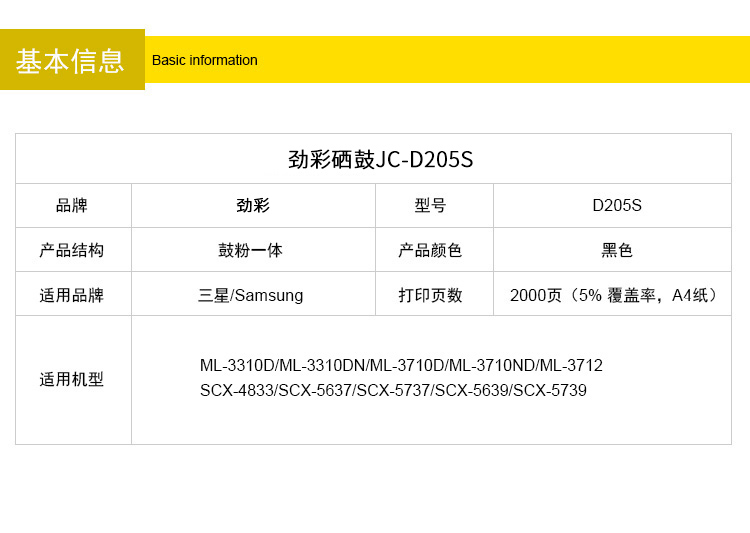Screen dimensions: 750x533
Task: Select the 产品颜色 label cell
Action: point(431,250)
